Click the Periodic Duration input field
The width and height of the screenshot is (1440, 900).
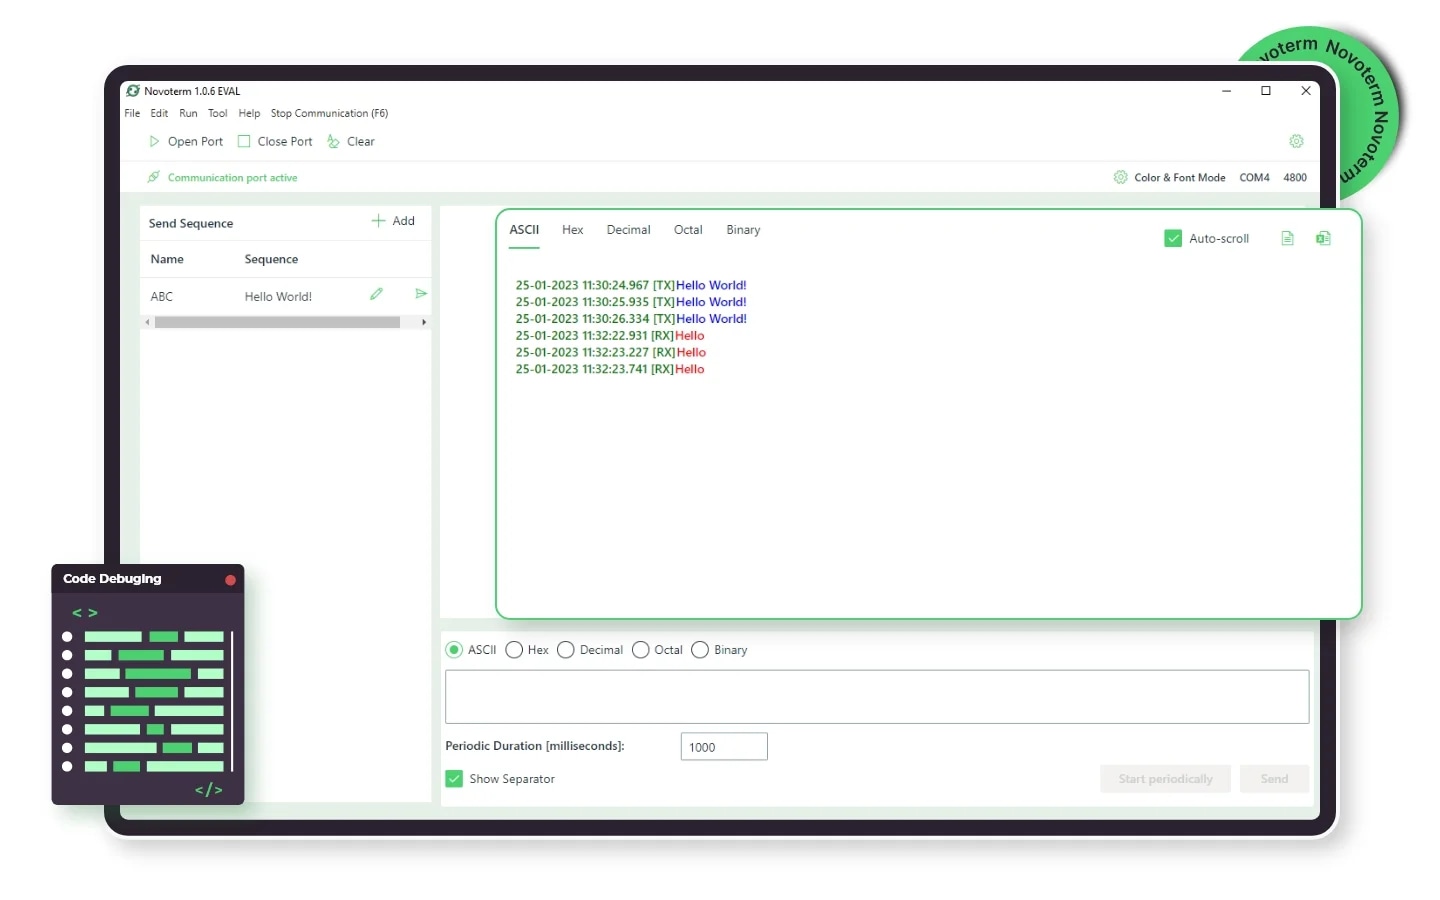pos(724,747)
